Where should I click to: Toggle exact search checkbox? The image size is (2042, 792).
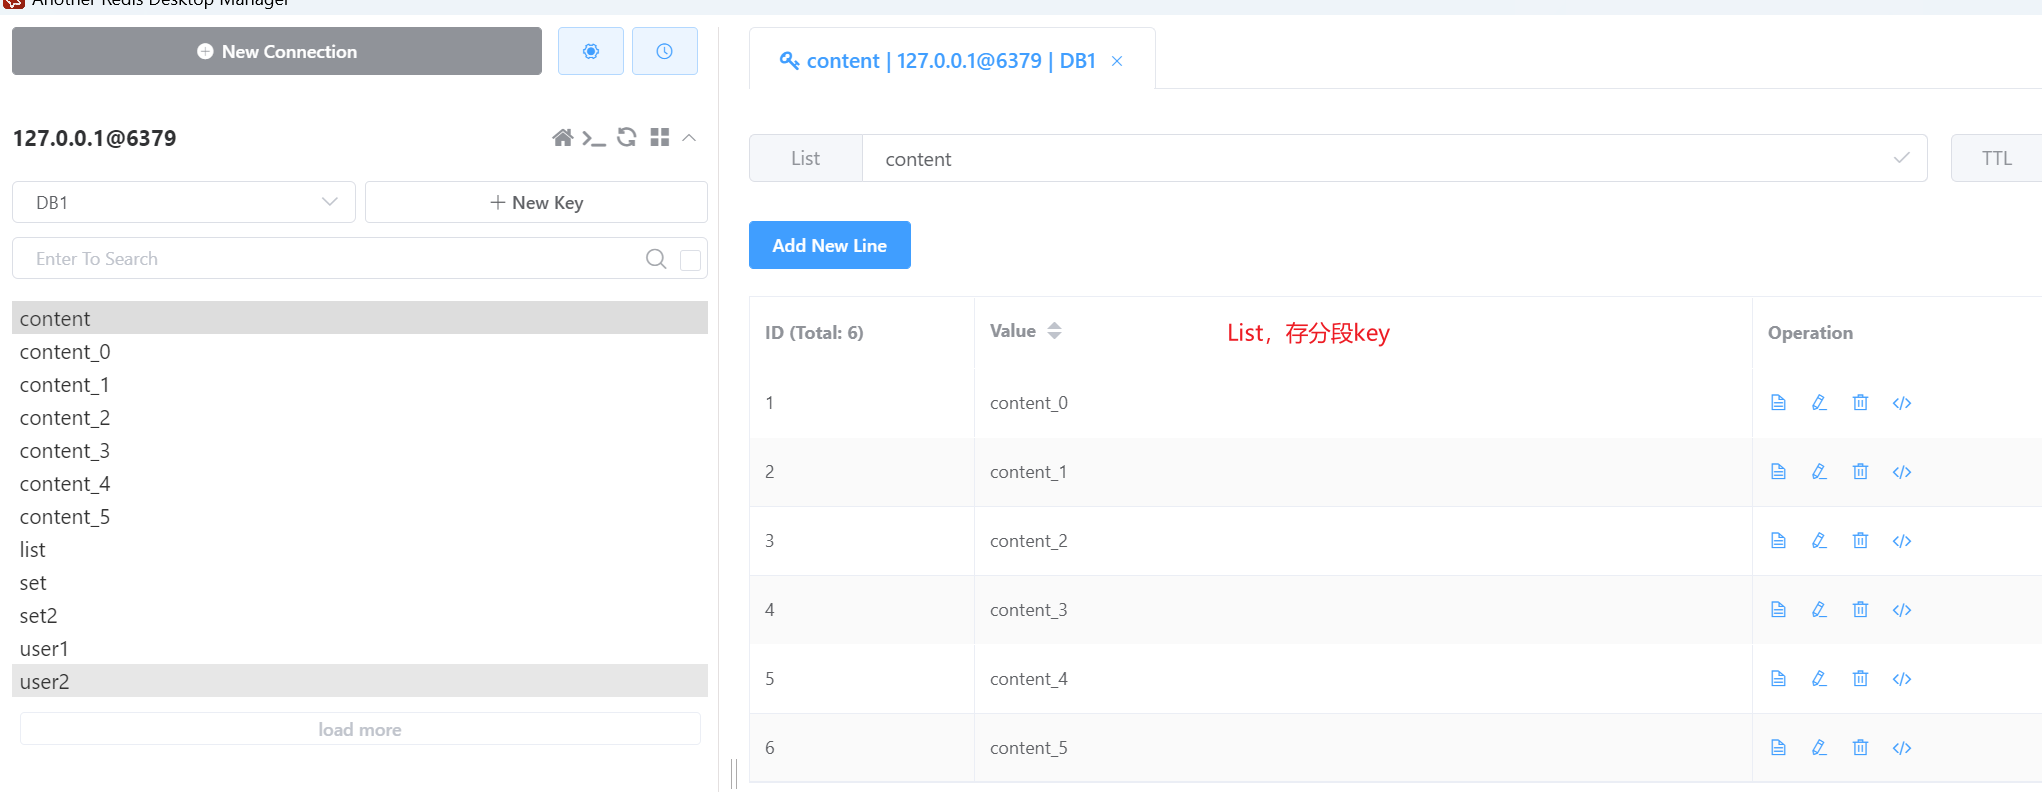[x=690, y=260]
